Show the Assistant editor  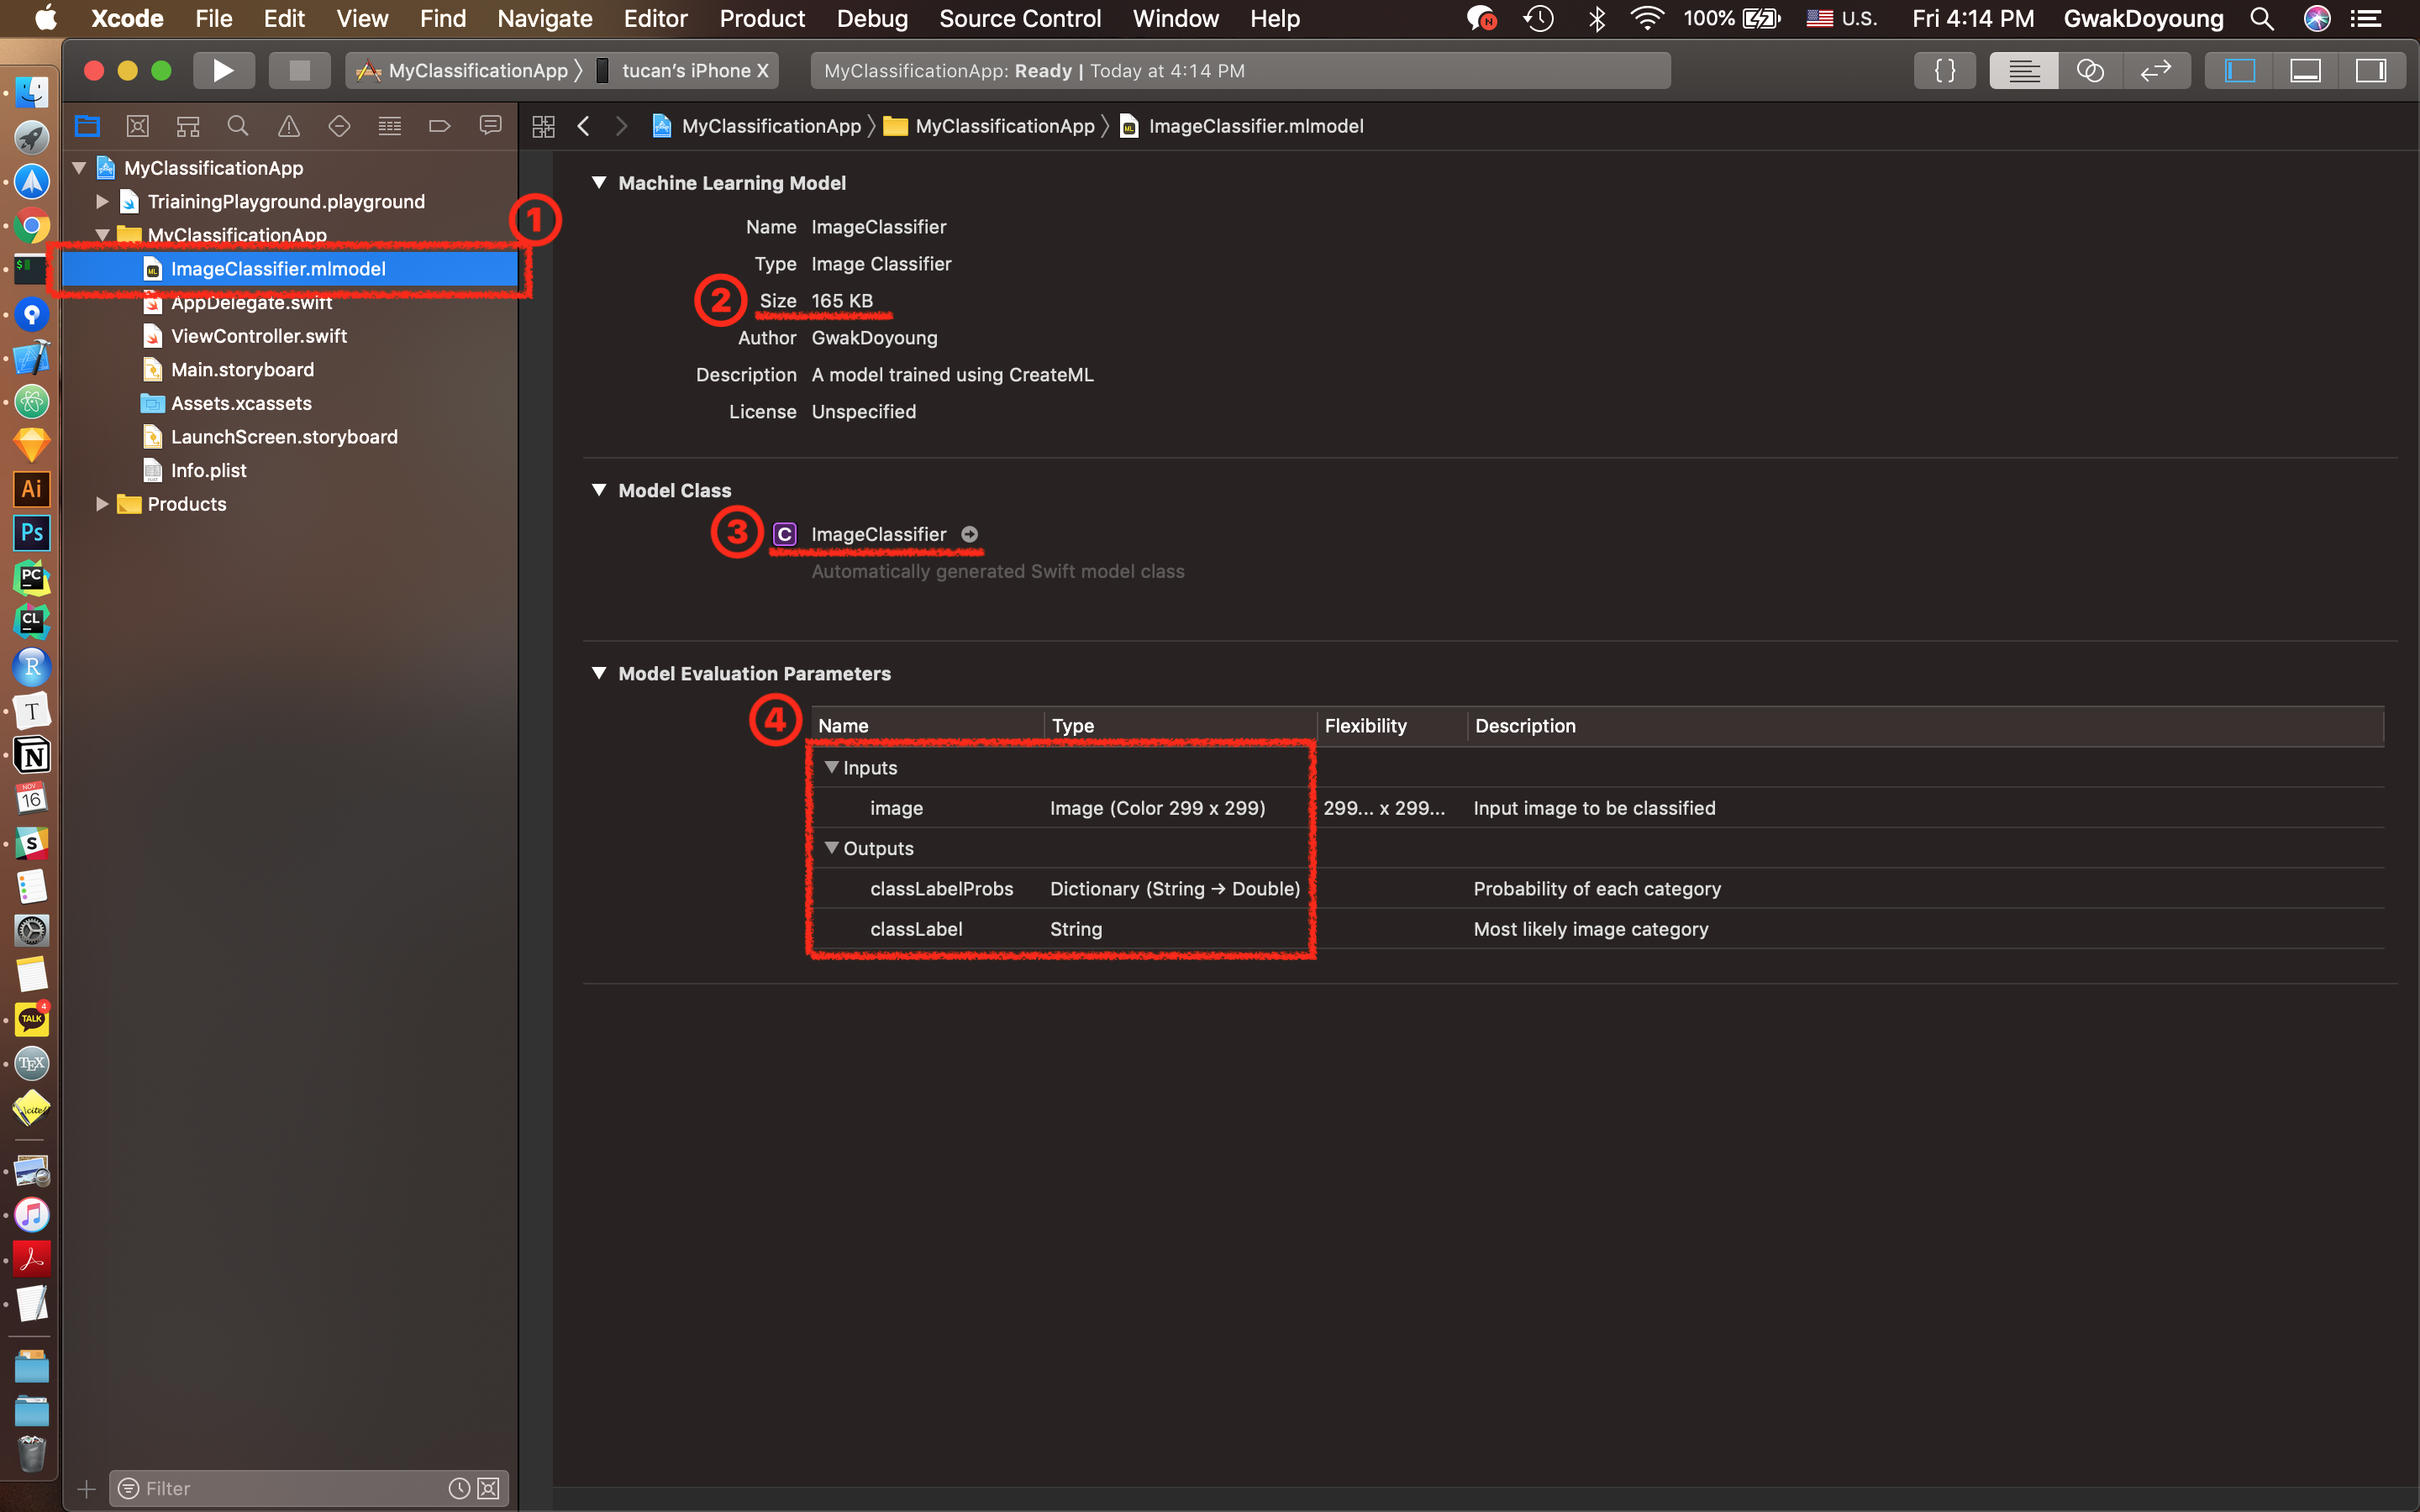coord(2090,71)
